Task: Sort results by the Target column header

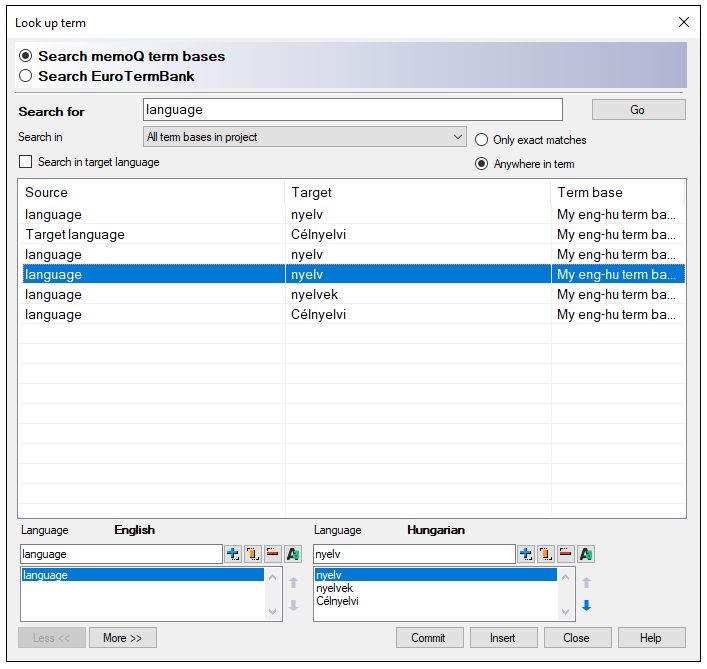Action: [x=417, y=192]
